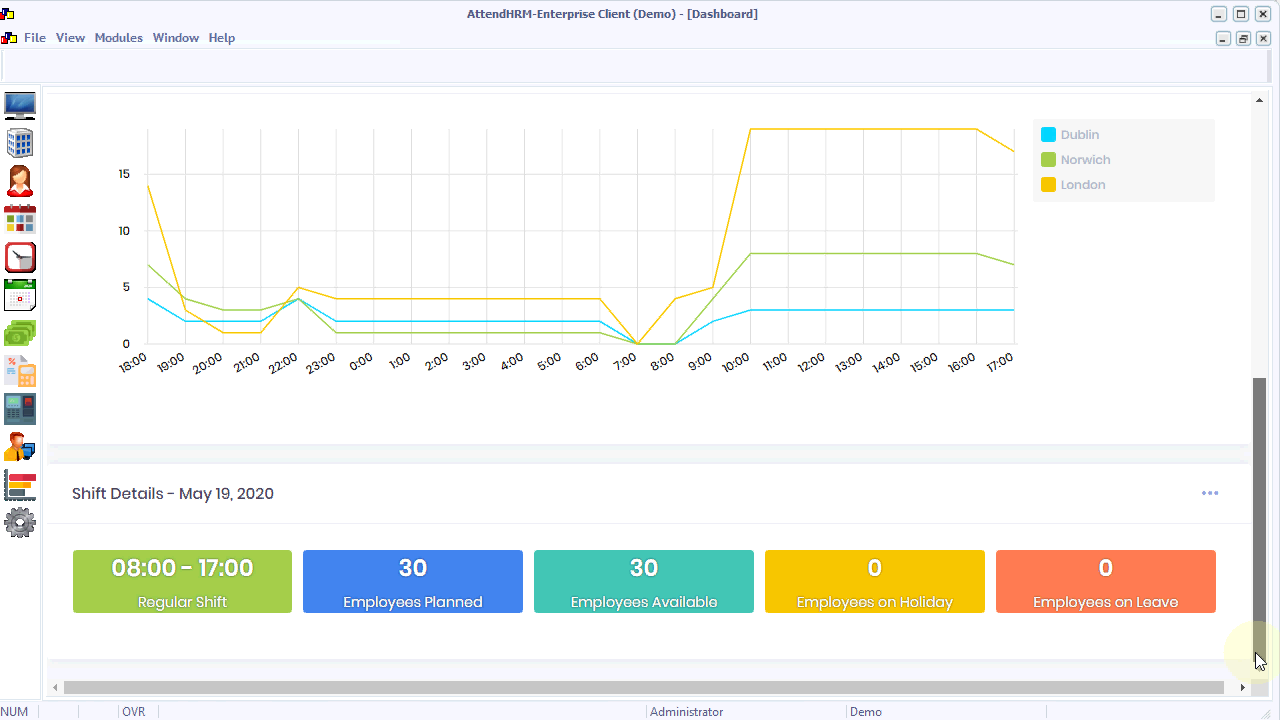Minimize the inner Dashboard child window
Image resolution: width=1280 pixels, height=720 pixels.
coord(1223,38)
